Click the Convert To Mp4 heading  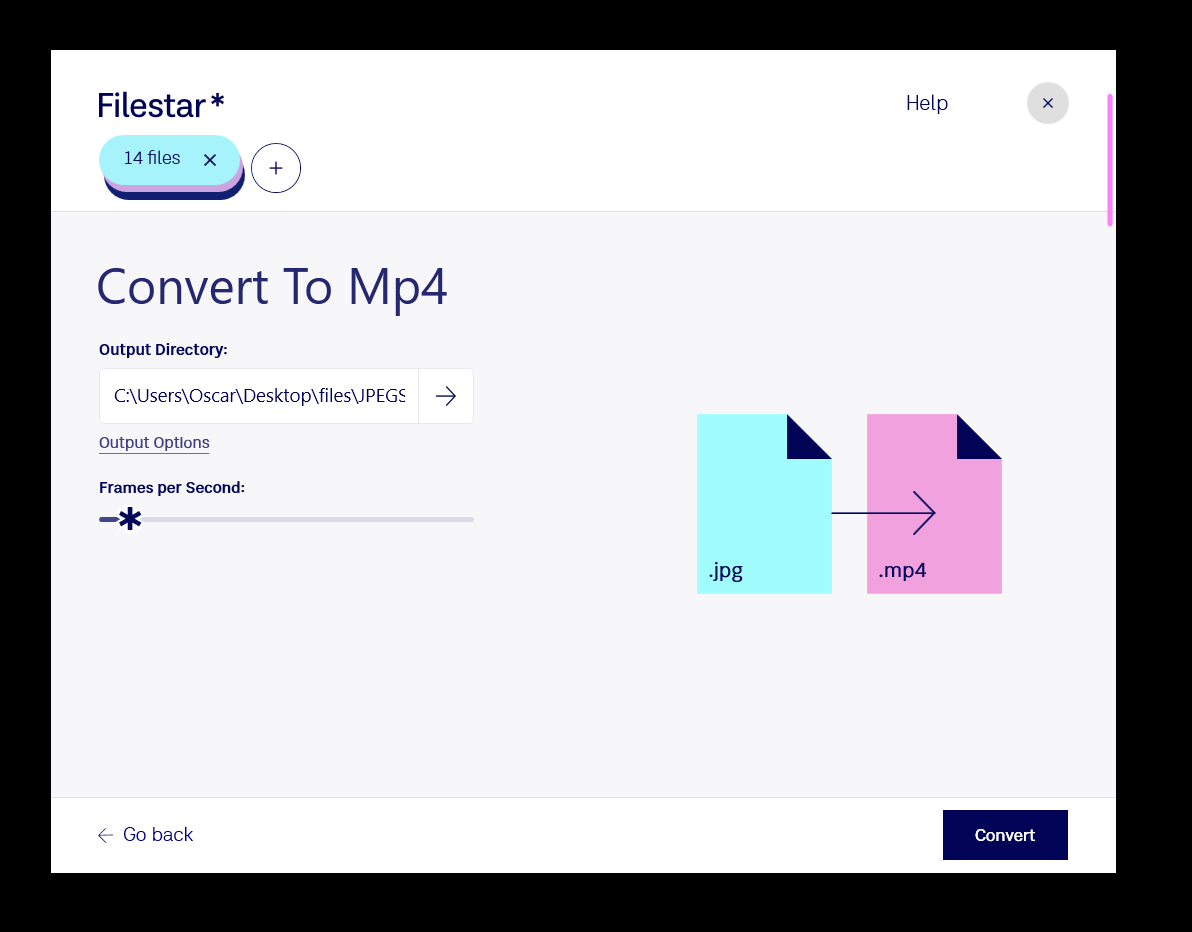coord(272,287)
